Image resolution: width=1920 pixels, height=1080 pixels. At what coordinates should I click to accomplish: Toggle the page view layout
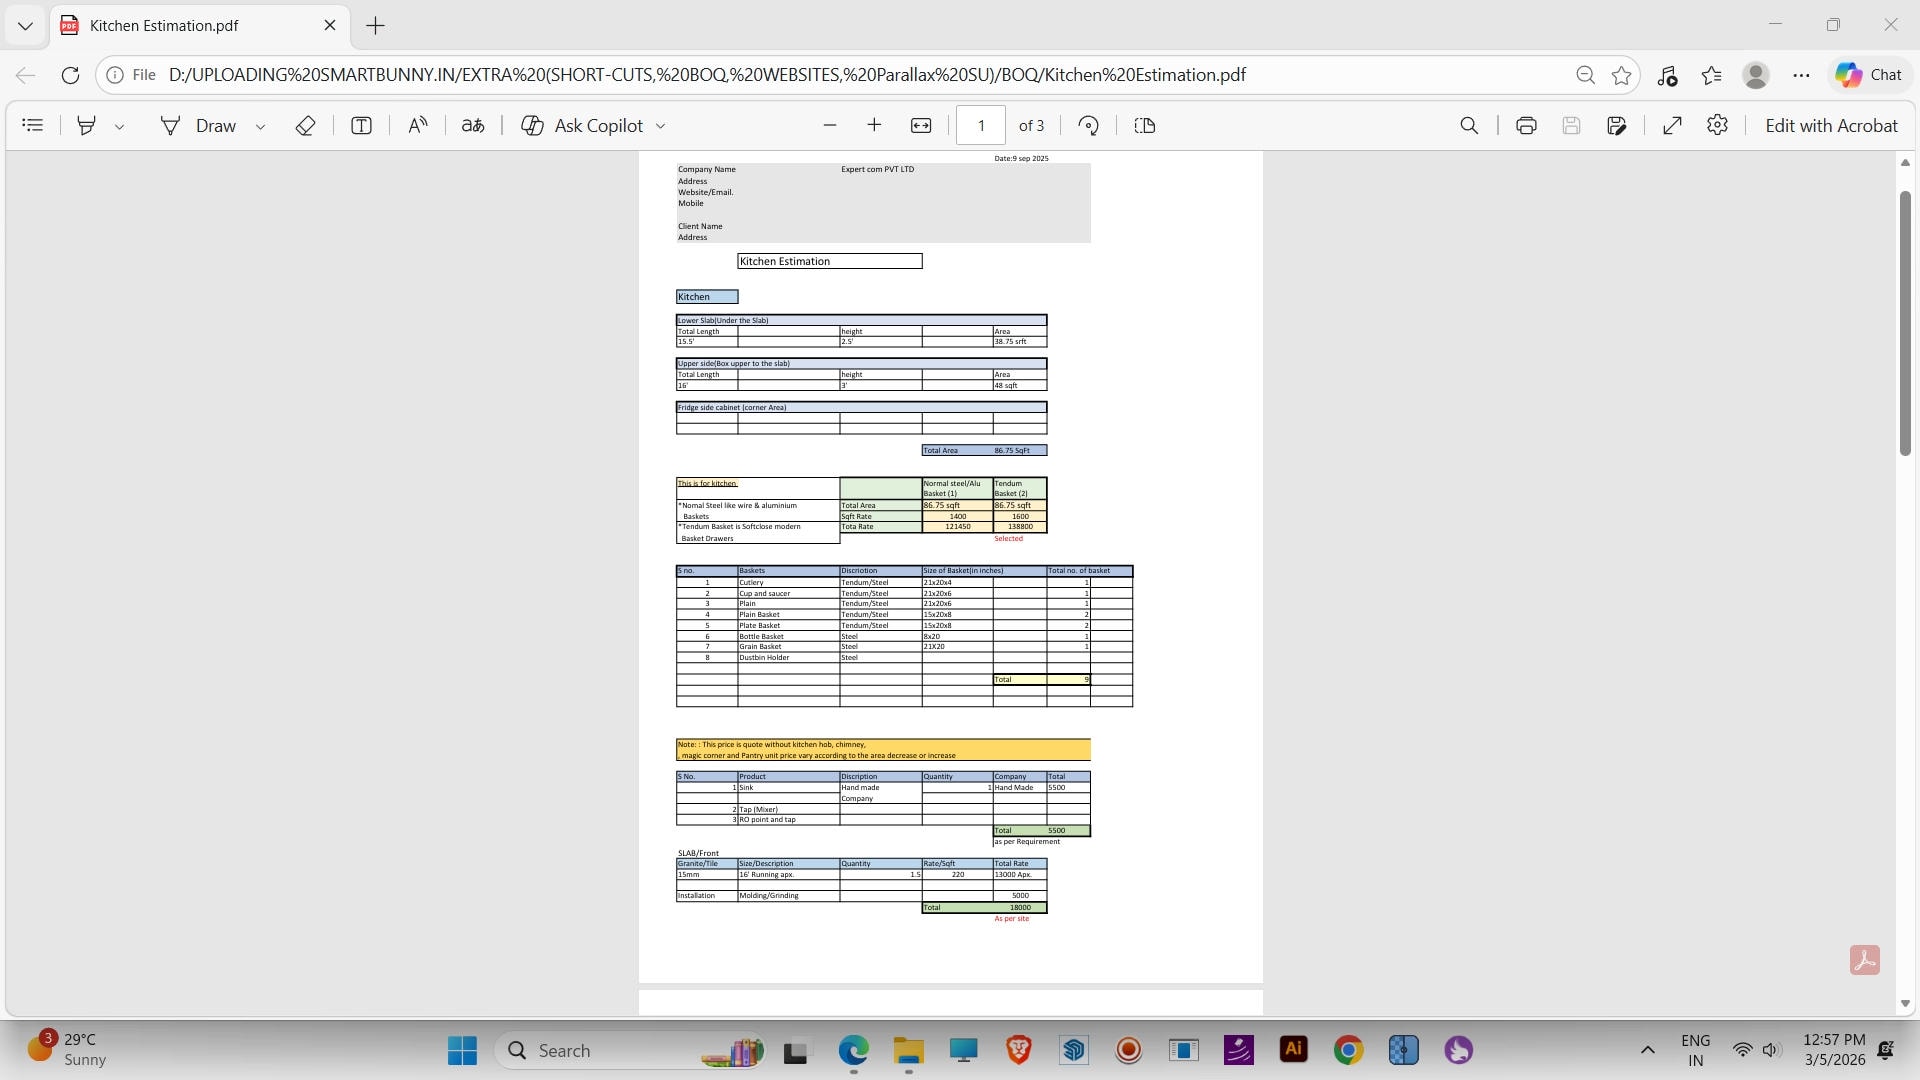click(x=1145, y=125)
